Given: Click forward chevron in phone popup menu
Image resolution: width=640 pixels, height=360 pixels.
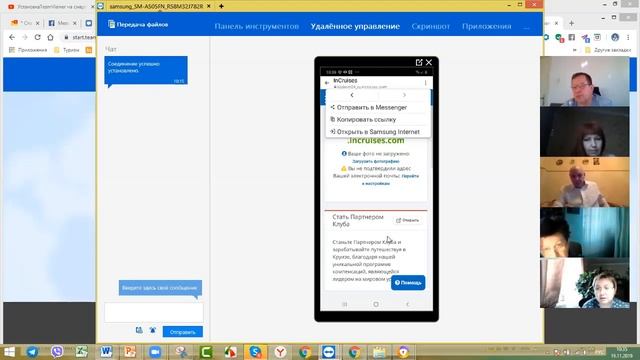Looking at the screenshot, I should pos(404,95).
